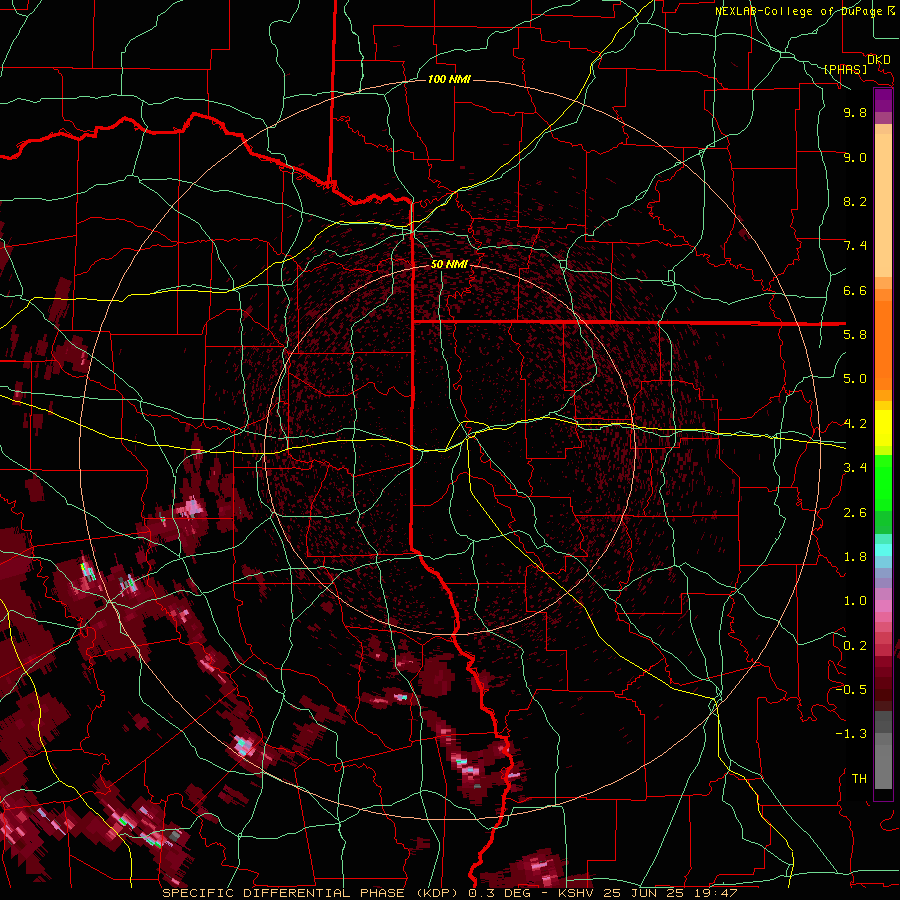Select the 7.4 value on the KDP scale
The height and width of the screenshot is (900, 900).
click(x=855, y=246)
